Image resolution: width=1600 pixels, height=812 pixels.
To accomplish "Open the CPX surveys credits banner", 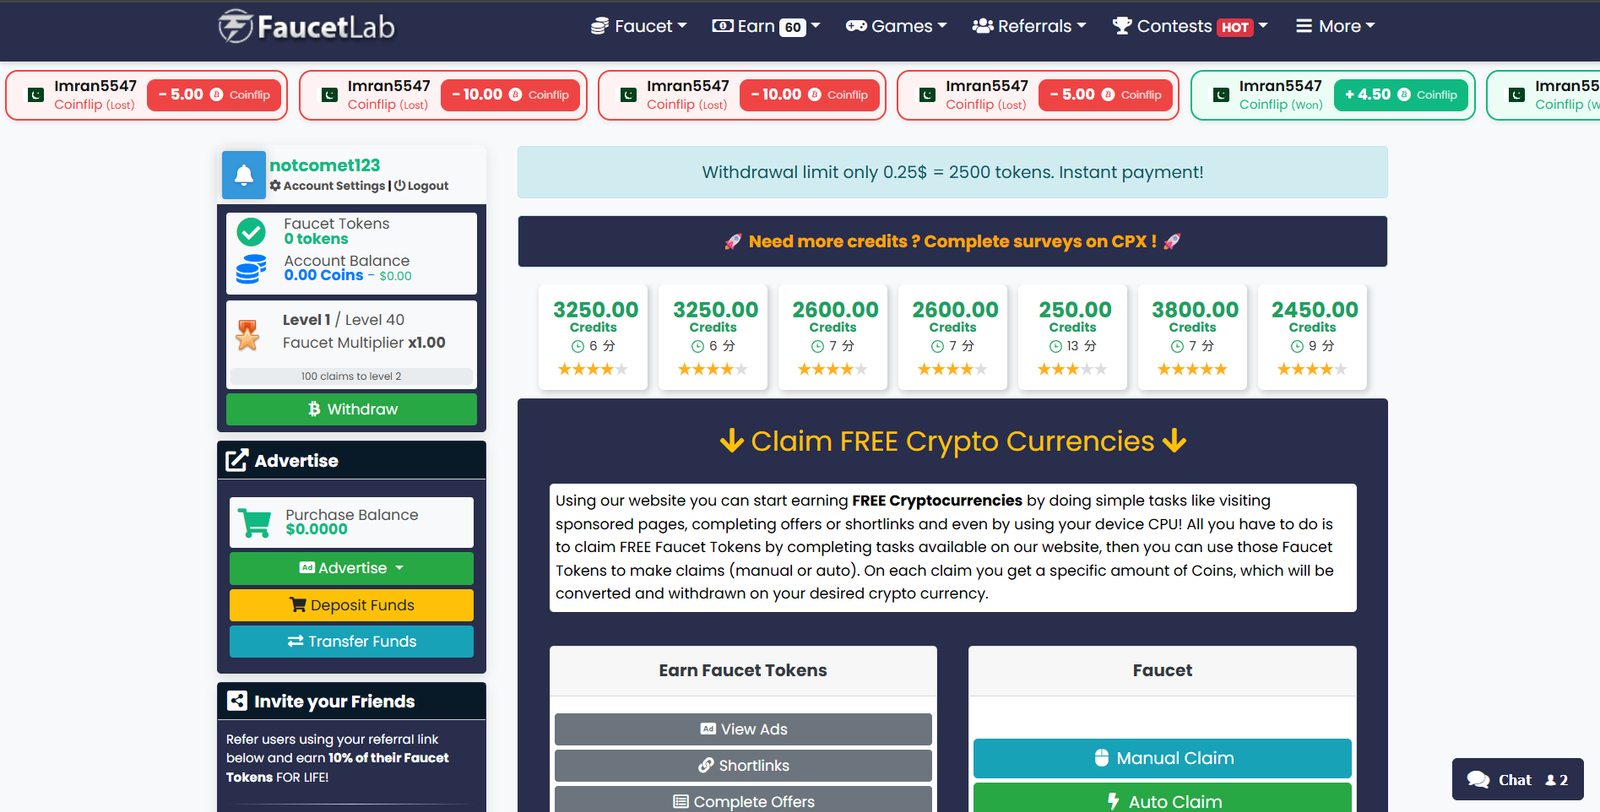I will point(952,241).
